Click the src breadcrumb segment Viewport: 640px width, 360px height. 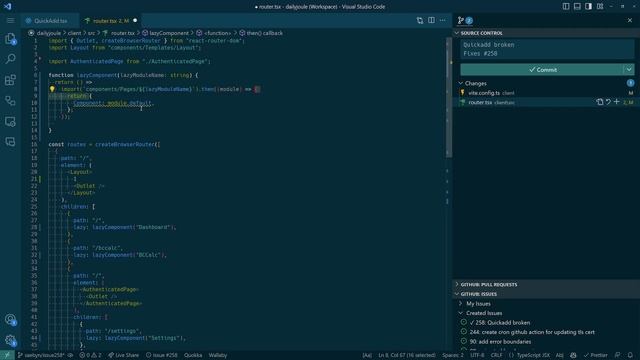coord(91,33)
